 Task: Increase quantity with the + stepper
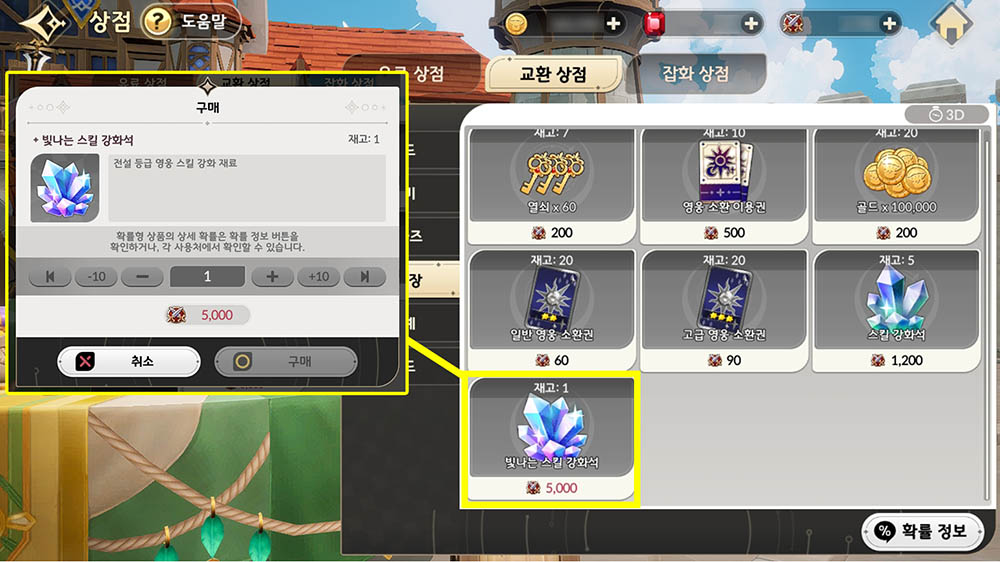272,277
